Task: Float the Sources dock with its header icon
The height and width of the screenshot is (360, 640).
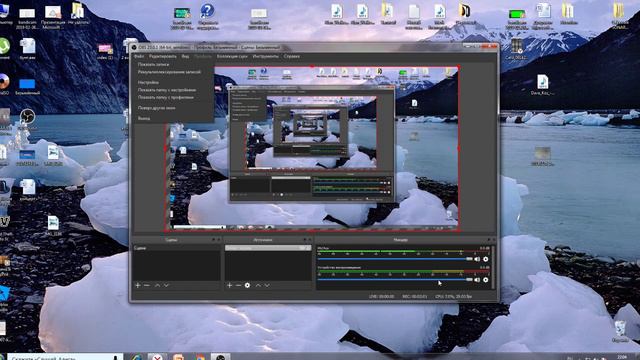Action: 305,240
